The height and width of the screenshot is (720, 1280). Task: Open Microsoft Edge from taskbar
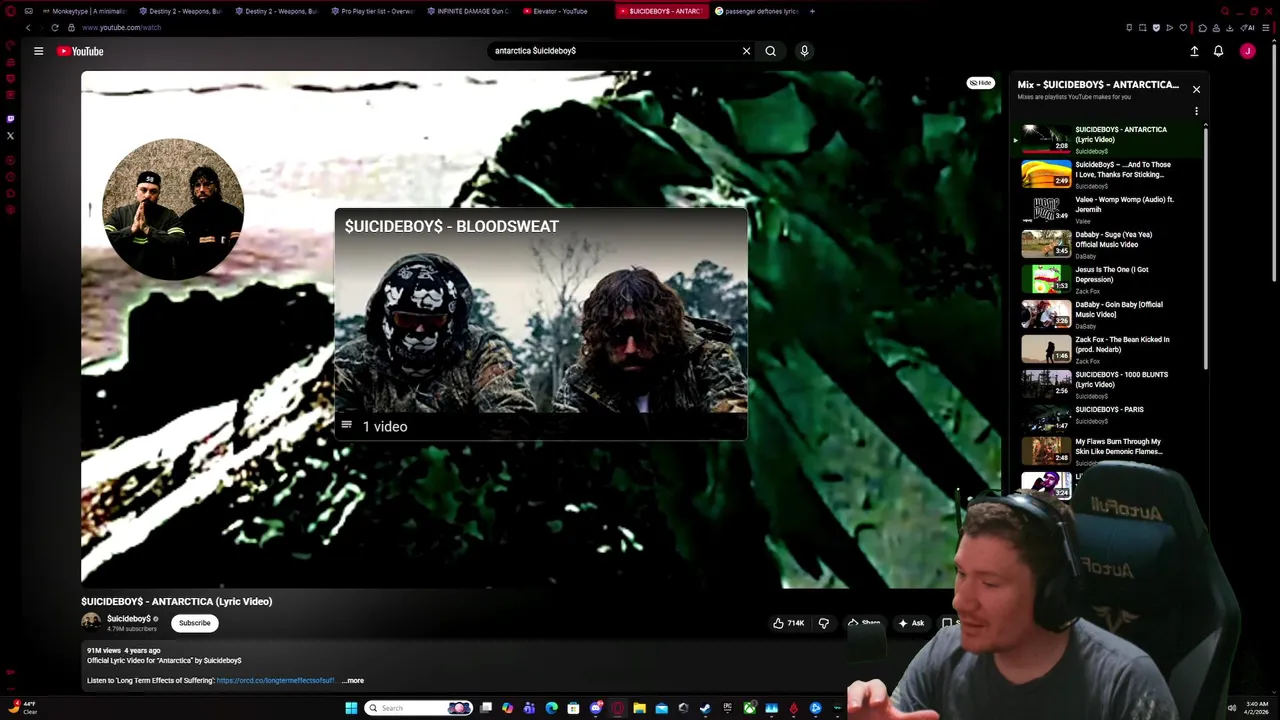click(x=551, y=708)
